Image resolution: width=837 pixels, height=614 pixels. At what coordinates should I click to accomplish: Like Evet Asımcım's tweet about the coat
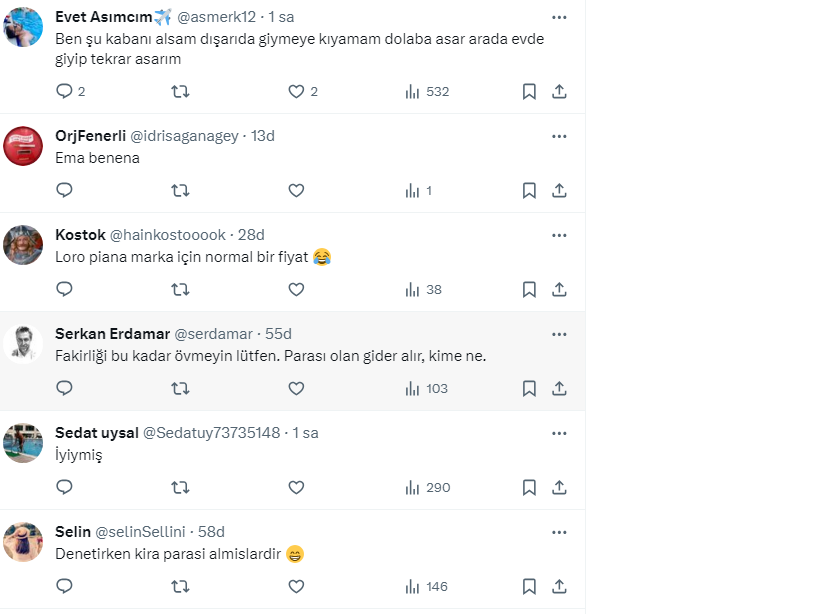click(296, 91)
